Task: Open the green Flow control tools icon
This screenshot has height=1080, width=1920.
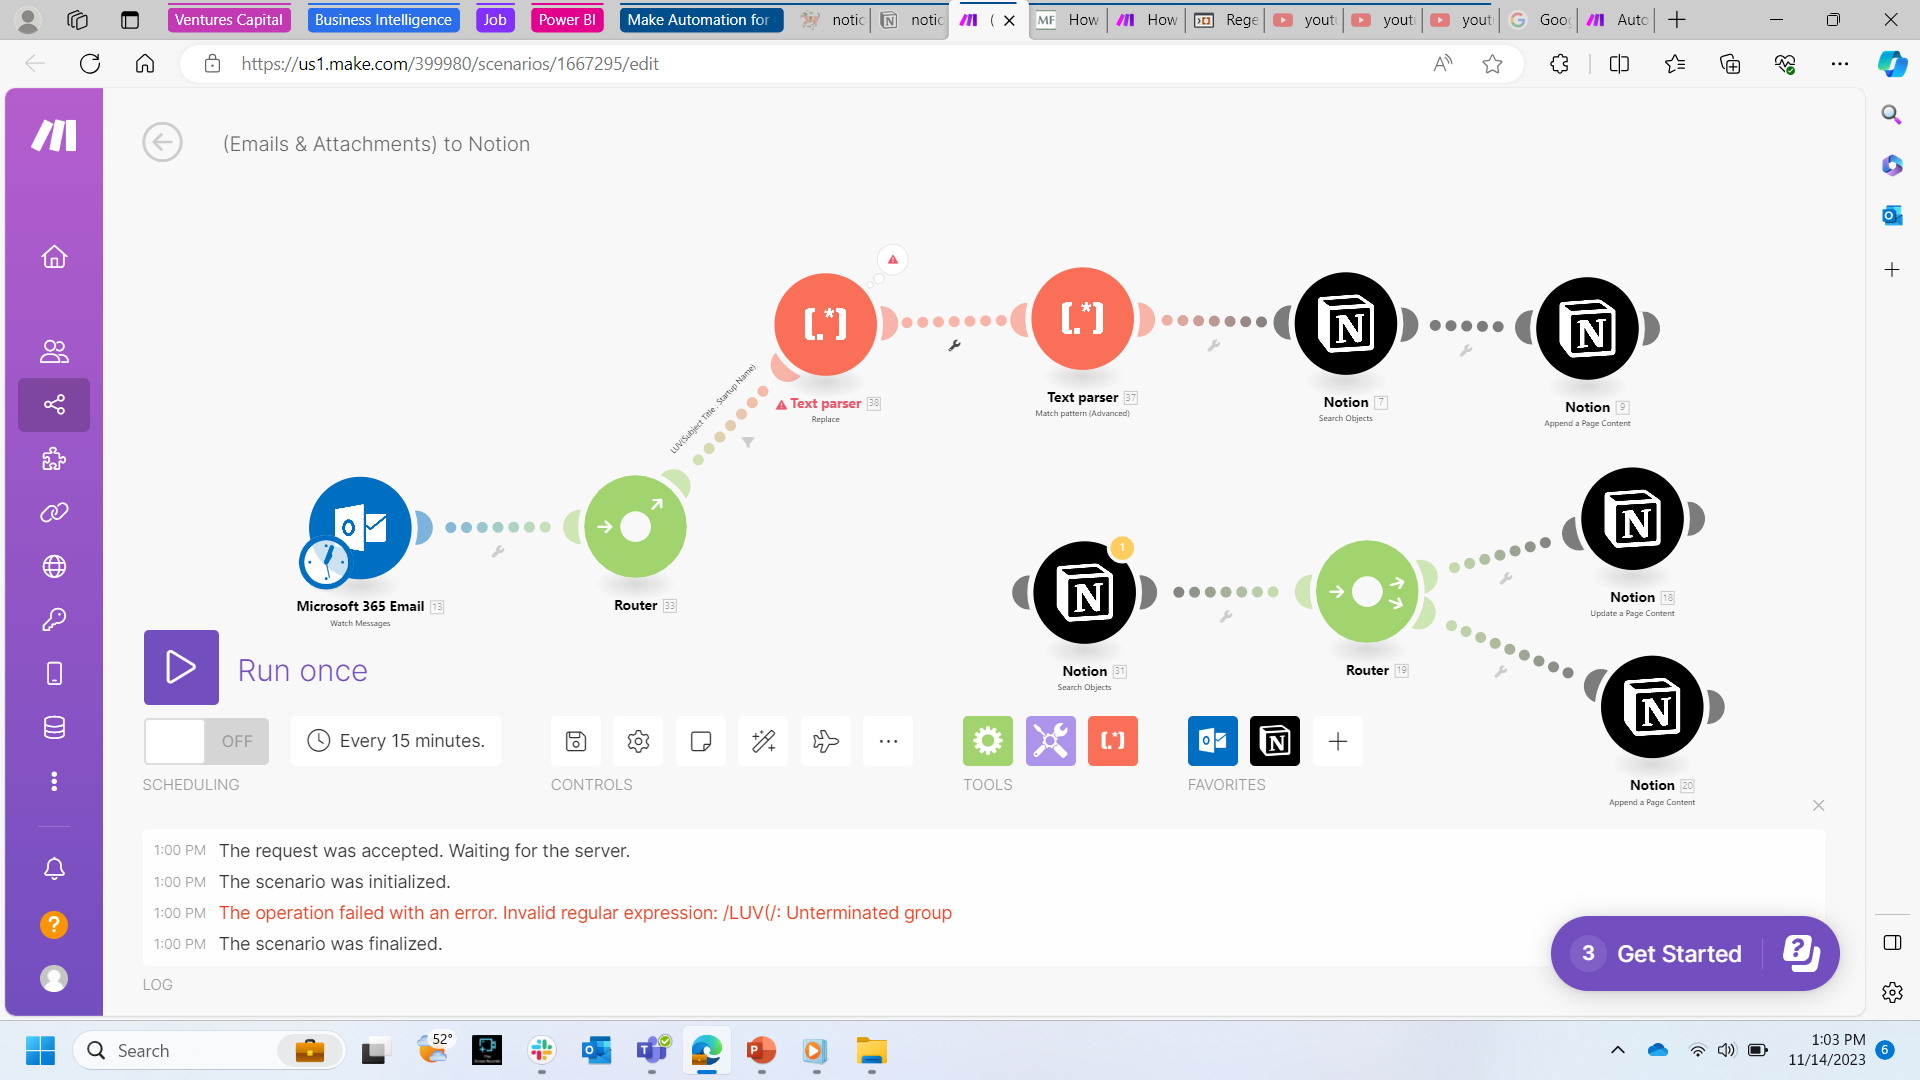Action: (987, 741)
